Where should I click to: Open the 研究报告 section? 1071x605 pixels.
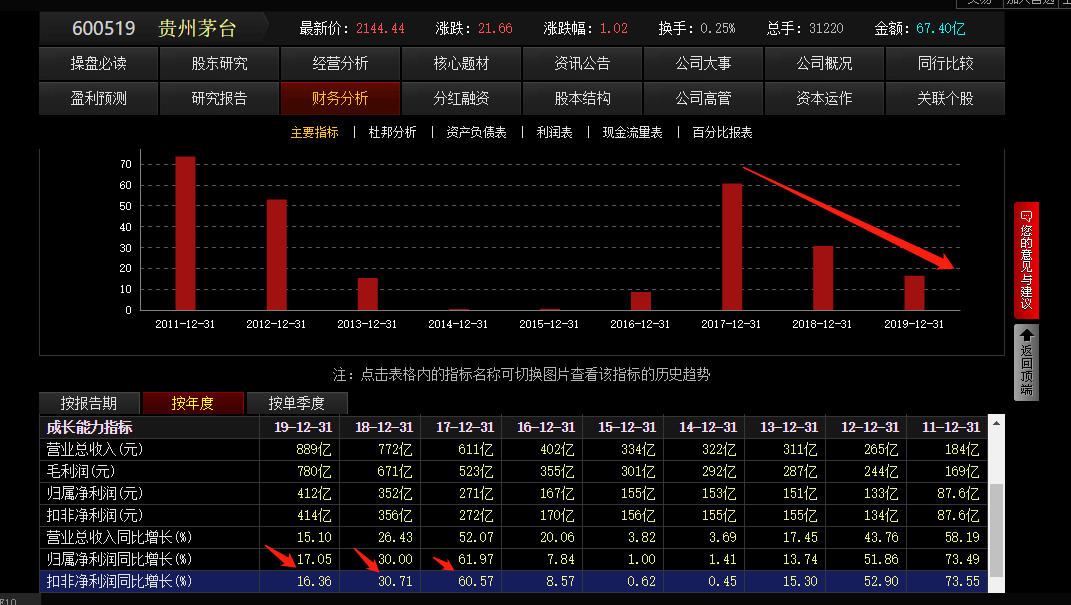pyautogui.click(x=218, y=99)
